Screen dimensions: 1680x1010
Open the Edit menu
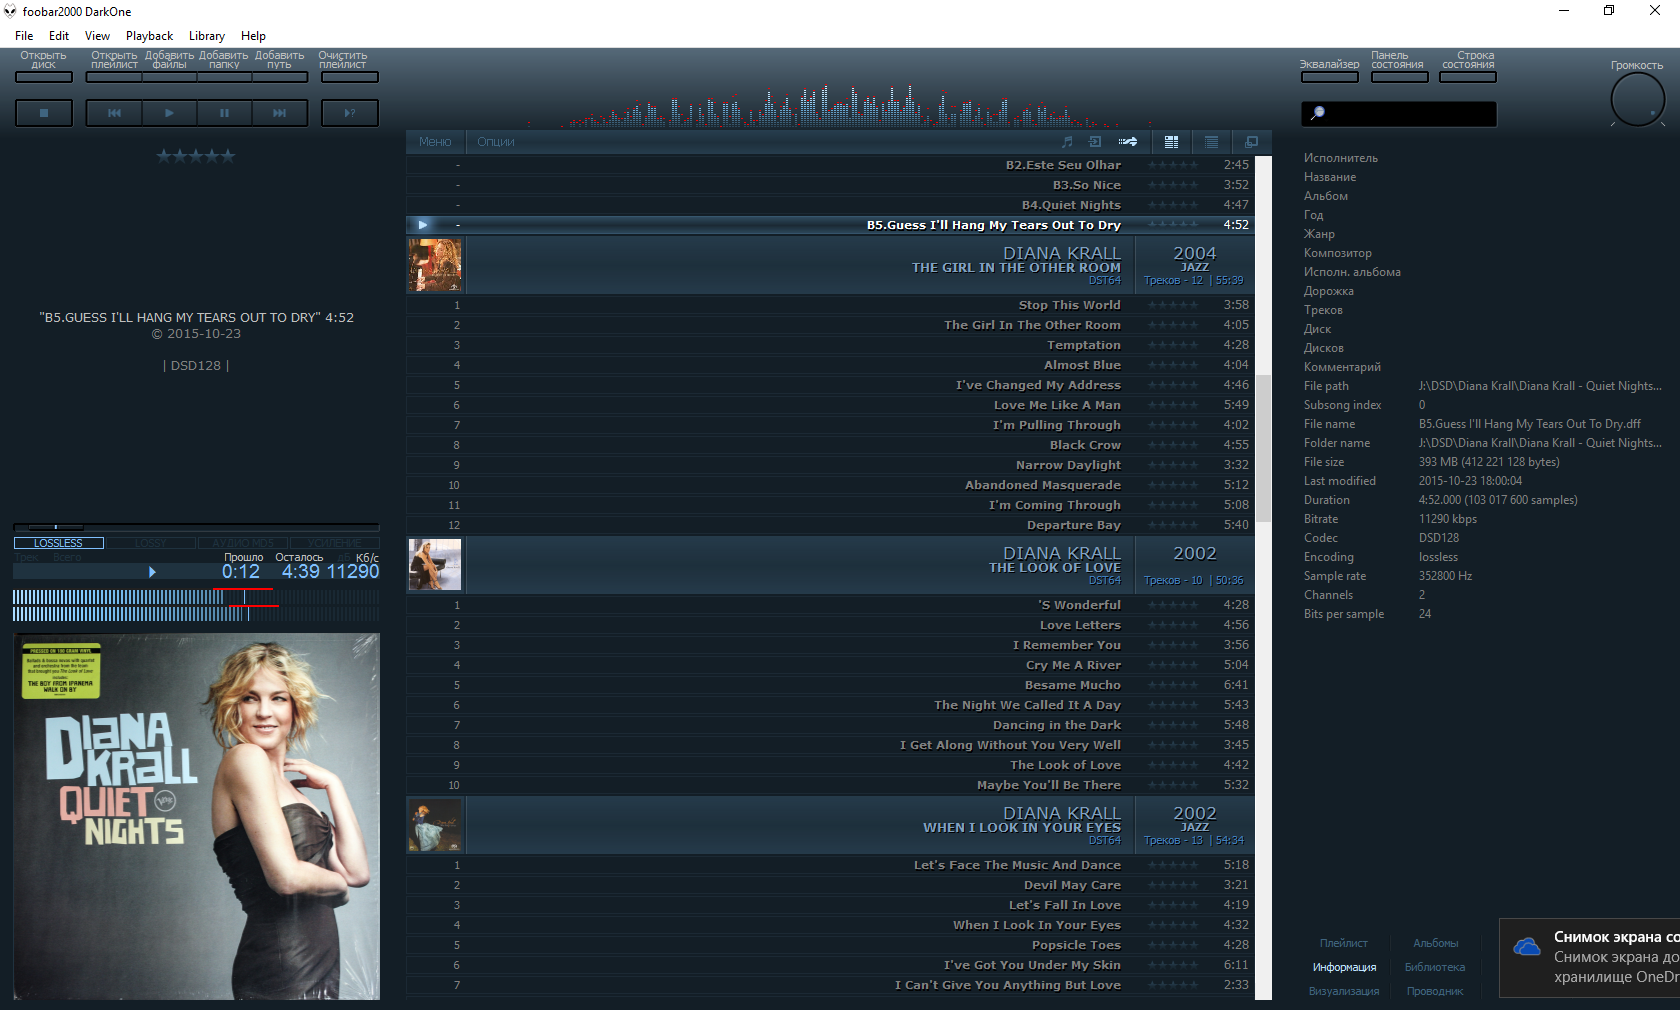(x=59, y=36)
